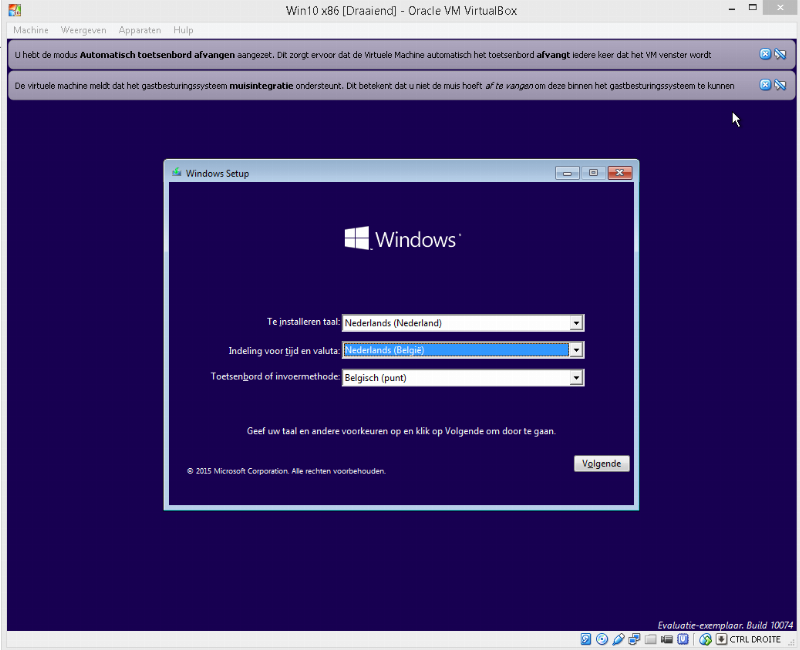The height and width of the screenshot is (650, 800).
Task: Expand the Toetsenbord of invoermethode arrow
Action: coord(576,378)
